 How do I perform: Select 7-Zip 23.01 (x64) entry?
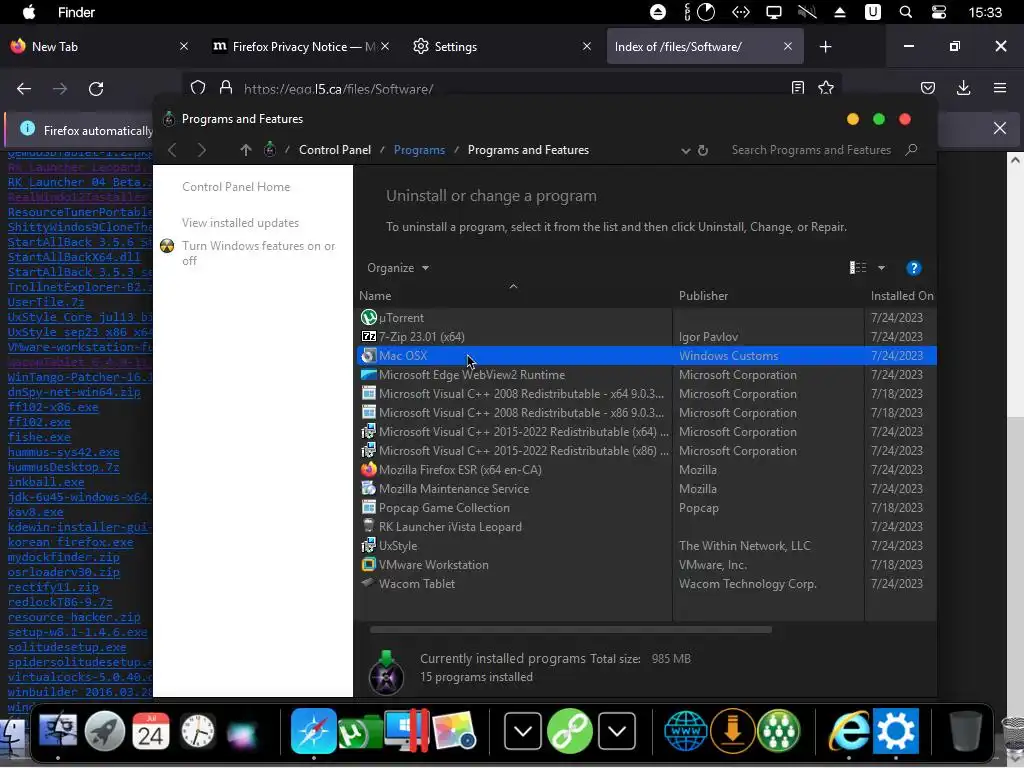[647, 336]
